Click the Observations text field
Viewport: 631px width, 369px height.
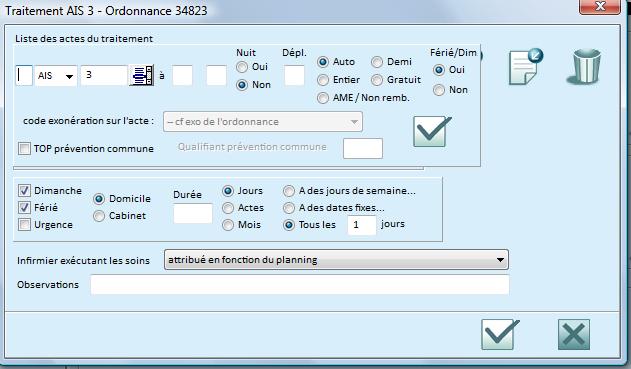click(x=300, y=285)
